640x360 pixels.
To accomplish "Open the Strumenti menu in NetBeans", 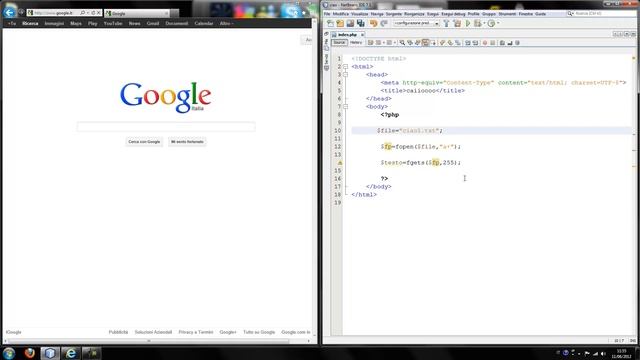I will click(507, 14).
